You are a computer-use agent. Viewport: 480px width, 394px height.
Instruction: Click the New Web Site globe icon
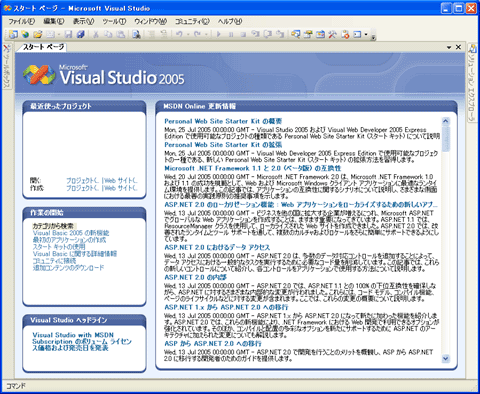point(25,34)
